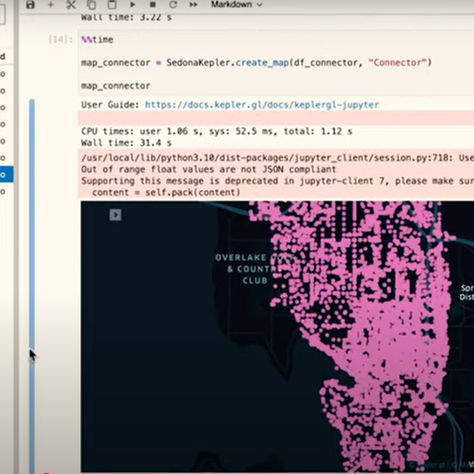This screenshot has width=474, height=474.
Task: Click the SedonaKepler.create_map code line
Action: click(256, 63)
